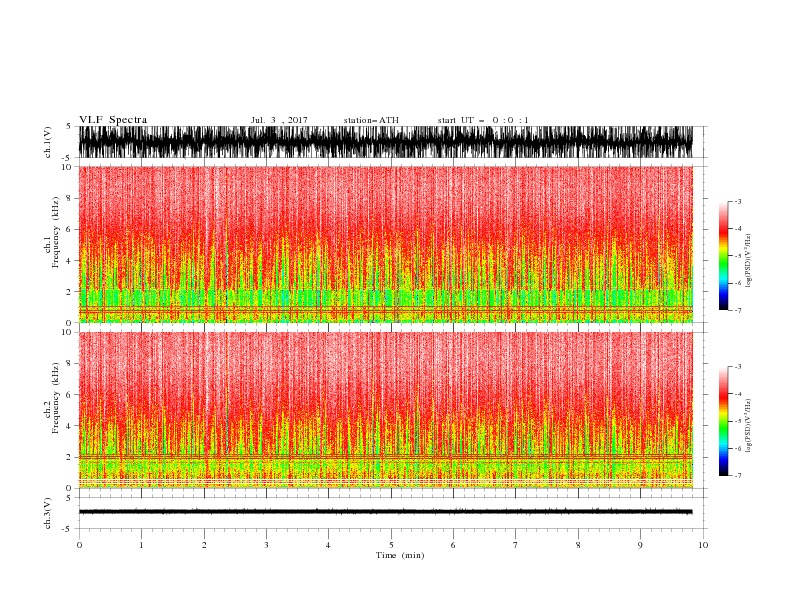Click the "-3" label on ch.1 color bar
The height and width of the screenshot is (612, 792).
tap(738, 201)
